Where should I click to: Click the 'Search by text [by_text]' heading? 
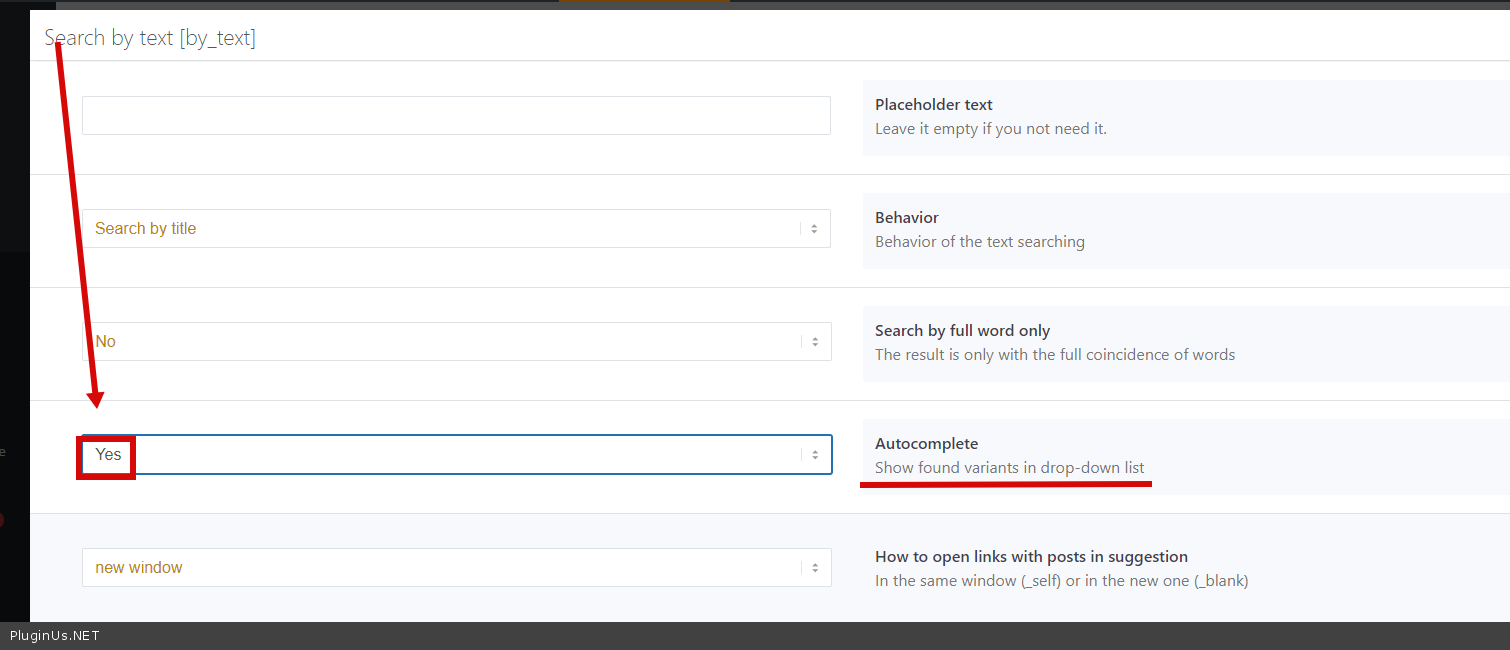[x=150, y=38]
